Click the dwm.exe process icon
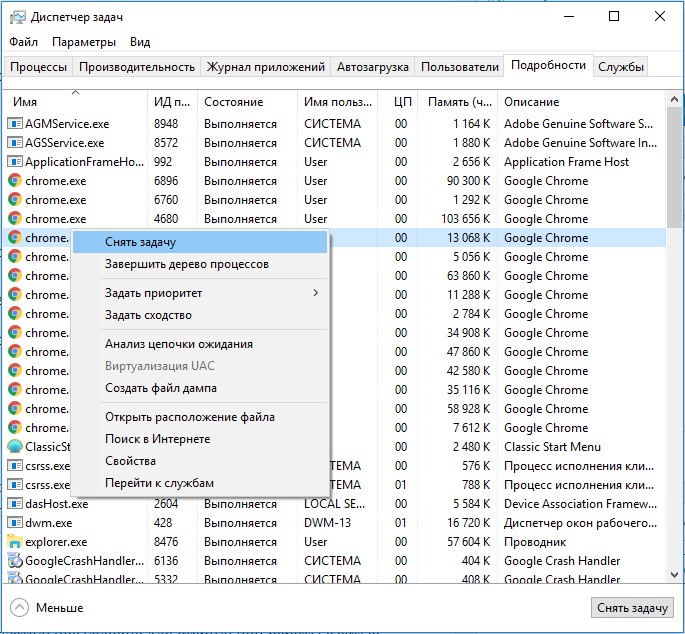 [14, 523]
